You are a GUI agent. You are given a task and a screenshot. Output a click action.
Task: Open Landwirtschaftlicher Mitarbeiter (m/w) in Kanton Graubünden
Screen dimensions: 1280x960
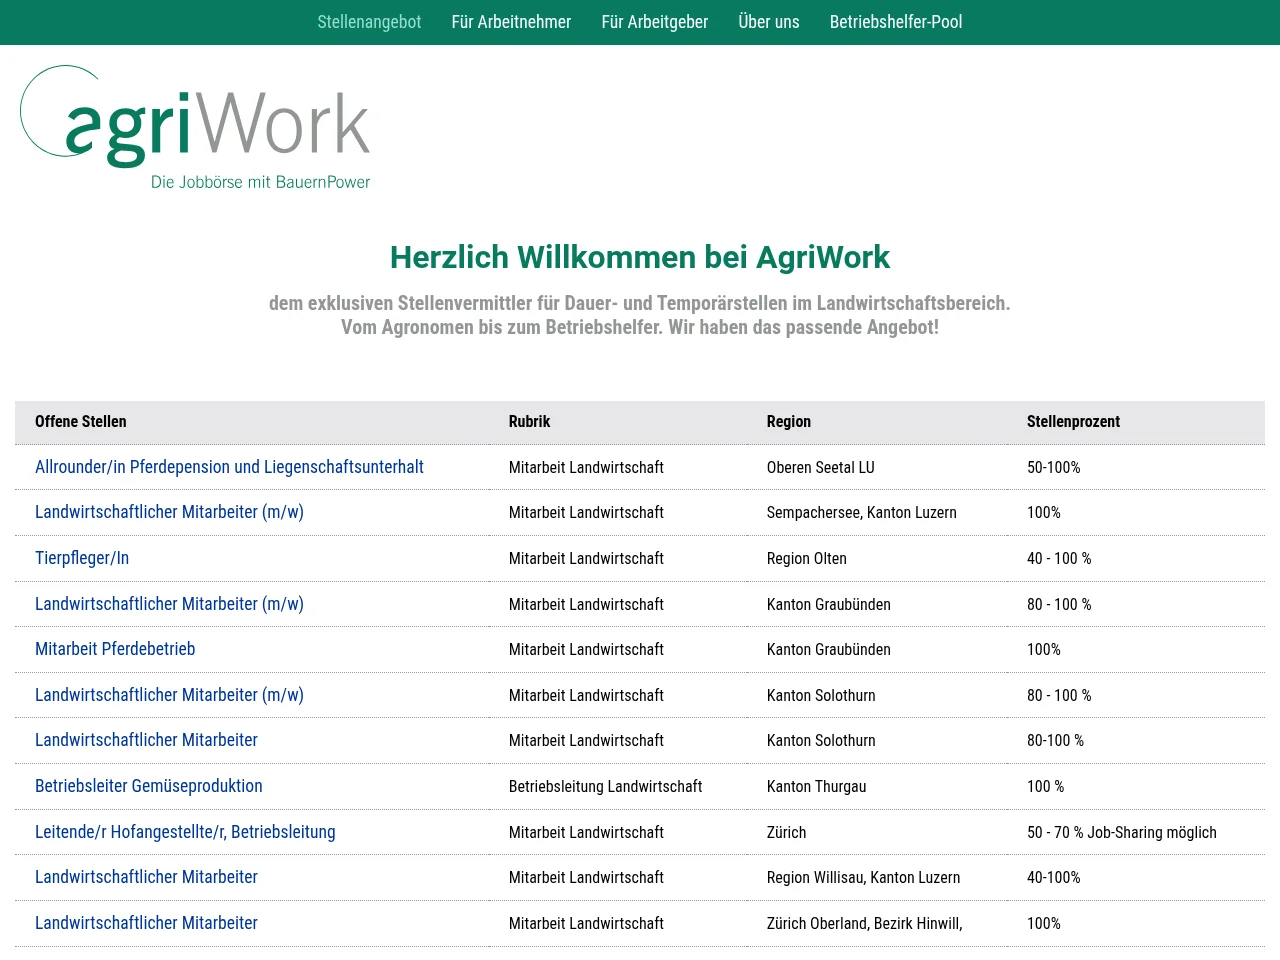click(169, 604)
